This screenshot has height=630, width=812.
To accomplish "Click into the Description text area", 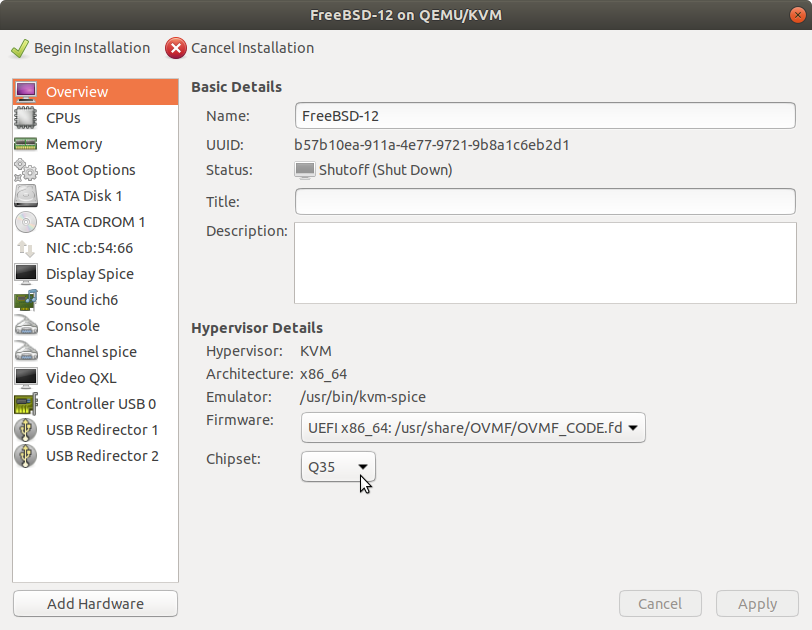I will point(545,263).
